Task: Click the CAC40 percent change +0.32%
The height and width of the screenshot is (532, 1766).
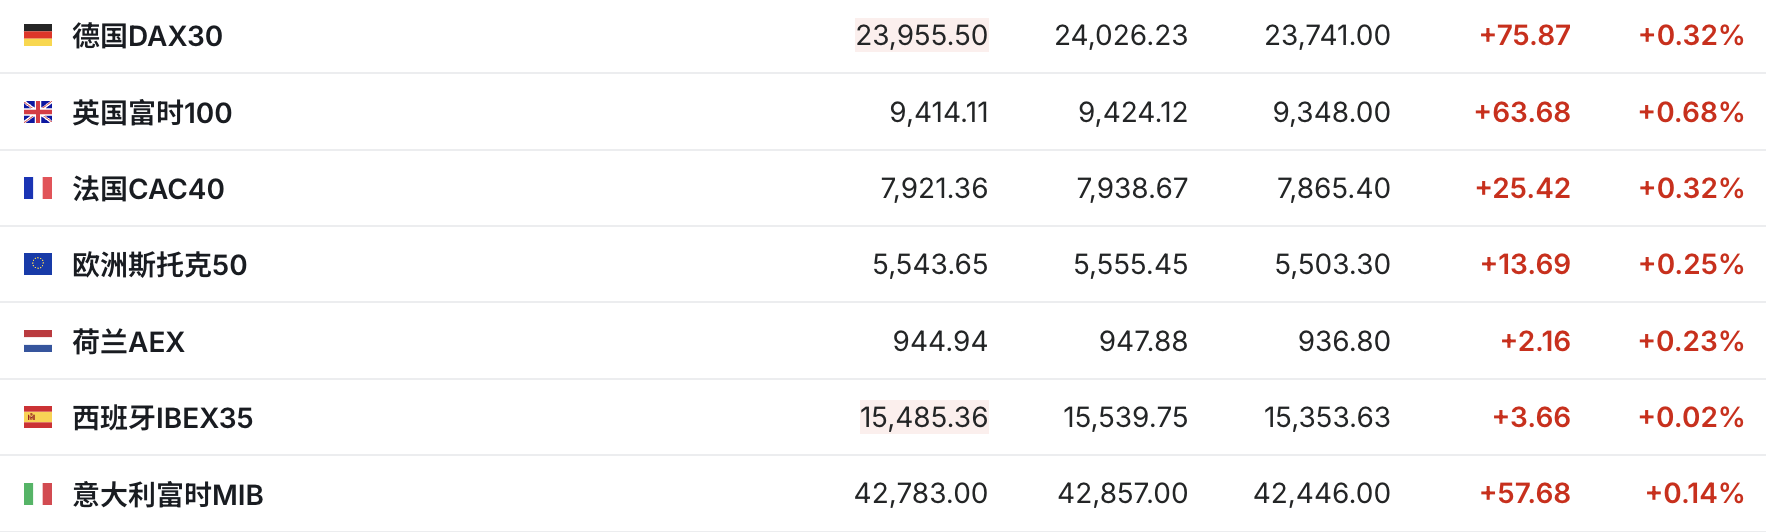Action: click(x=1690, y=188)
